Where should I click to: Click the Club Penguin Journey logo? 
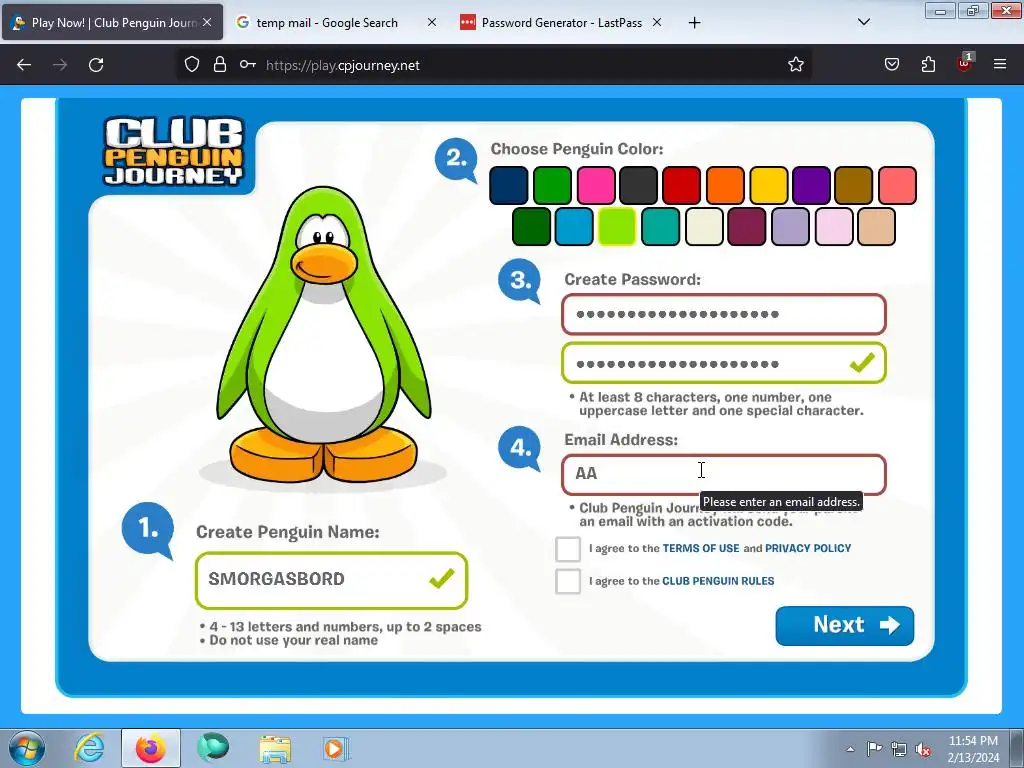point(174,151)
